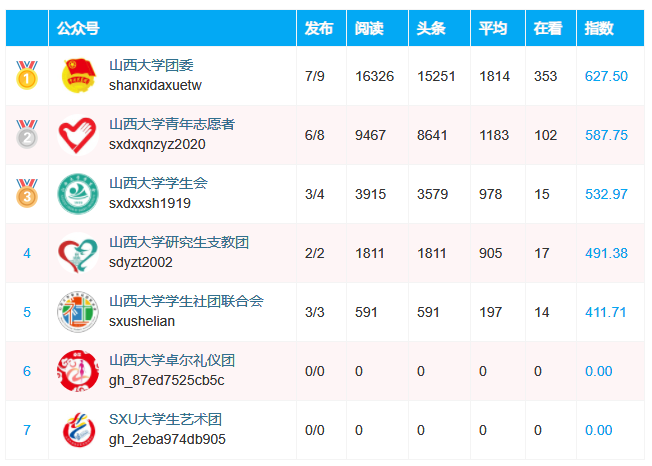Open the 山西大学团委 avatar logo
This screenshot has height=466, width=652.
[78, 76]
